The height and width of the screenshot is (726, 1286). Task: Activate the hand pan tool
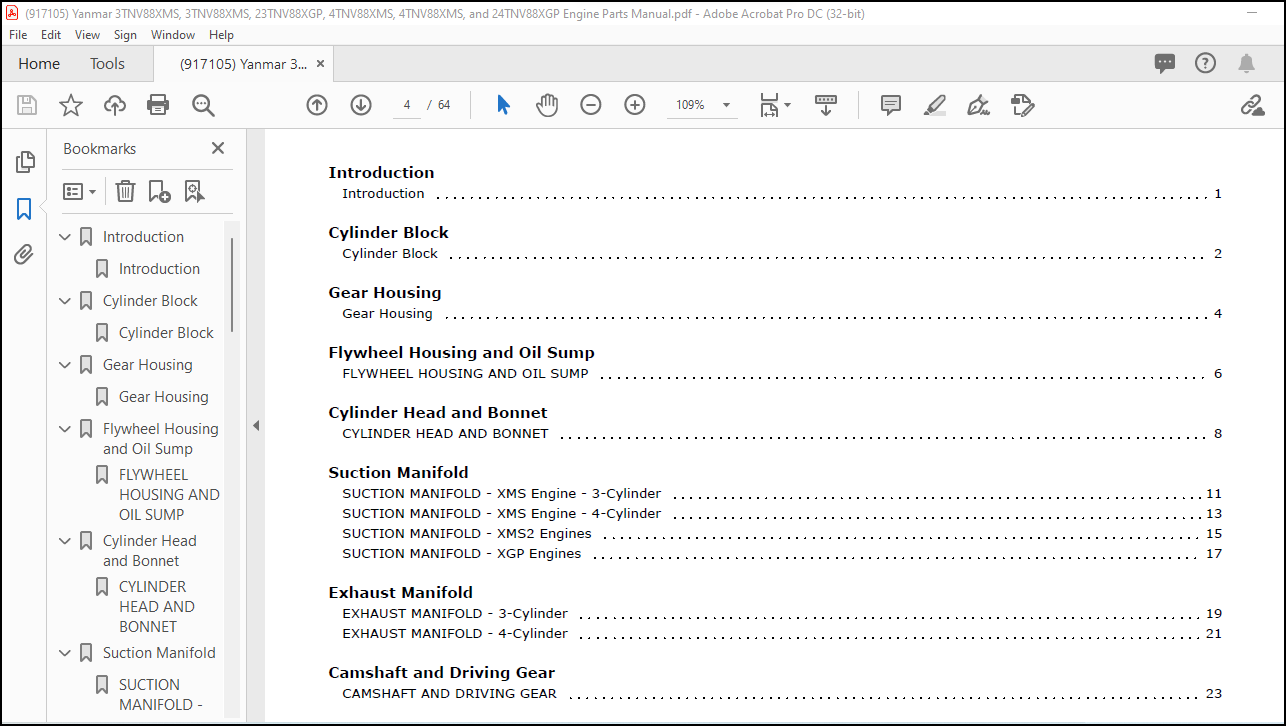coord(547,105)
